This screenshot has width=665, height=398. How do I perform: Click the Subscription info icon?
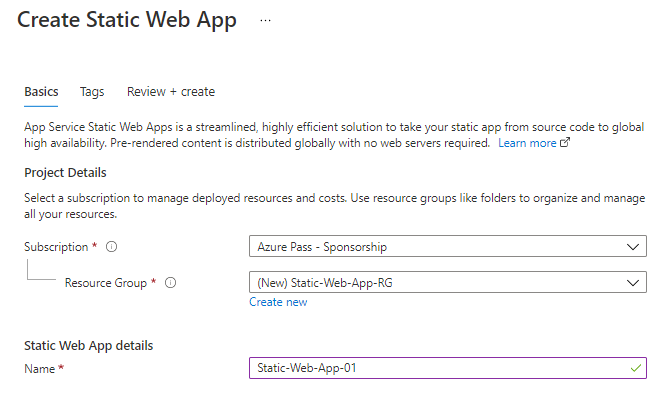click(112, 247)
